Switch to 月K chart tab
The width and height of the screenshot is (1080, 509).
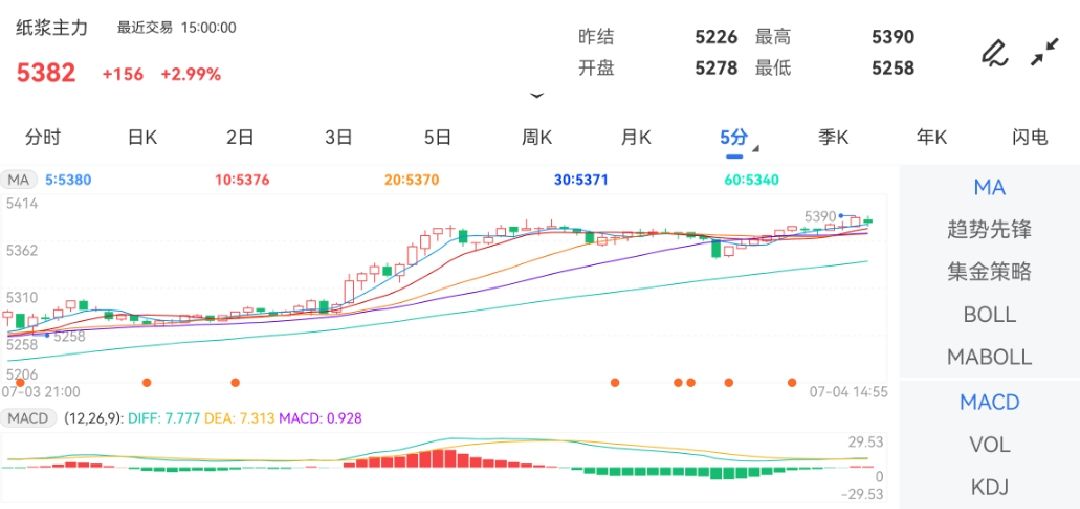pyautogui.click(x=636, y=137)
